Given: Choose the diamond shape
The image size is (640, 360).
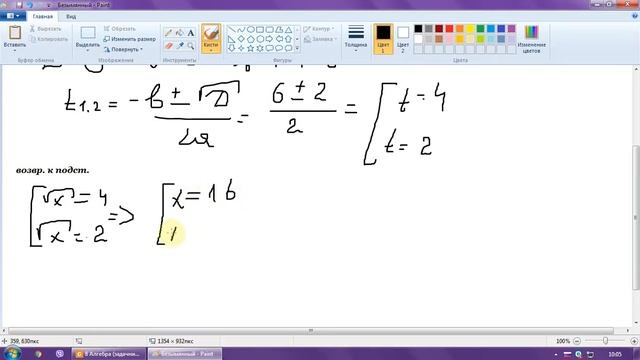Looking at the screenshot, I should pos(241,39).
